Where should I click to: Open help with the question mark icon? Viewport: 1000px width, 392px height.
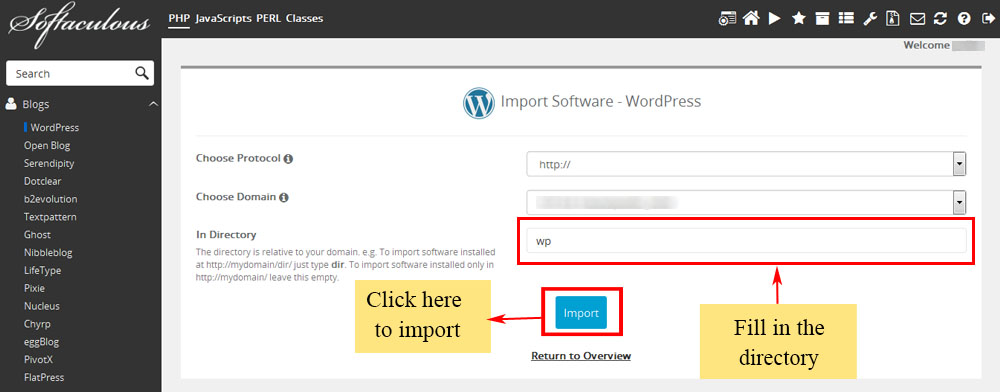(x=964, y=18)
